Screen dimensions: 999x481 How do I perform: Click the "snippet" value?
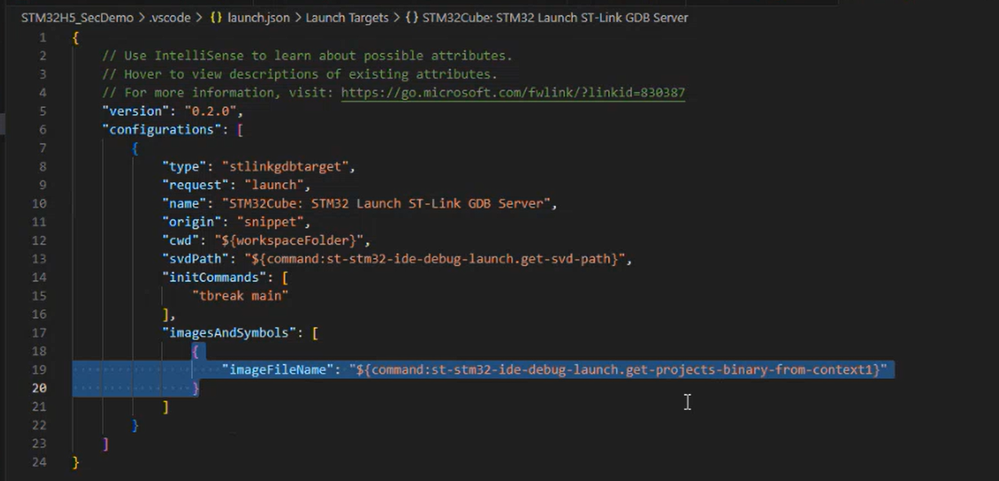tap(270, 222)
